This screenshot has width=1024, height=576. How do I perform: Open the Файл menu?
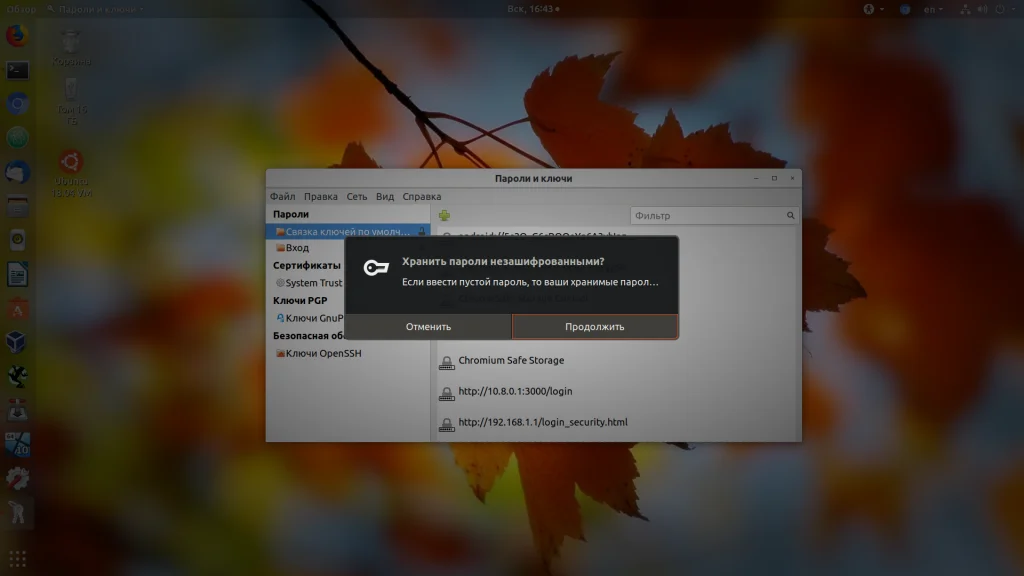tap(283, 197)
